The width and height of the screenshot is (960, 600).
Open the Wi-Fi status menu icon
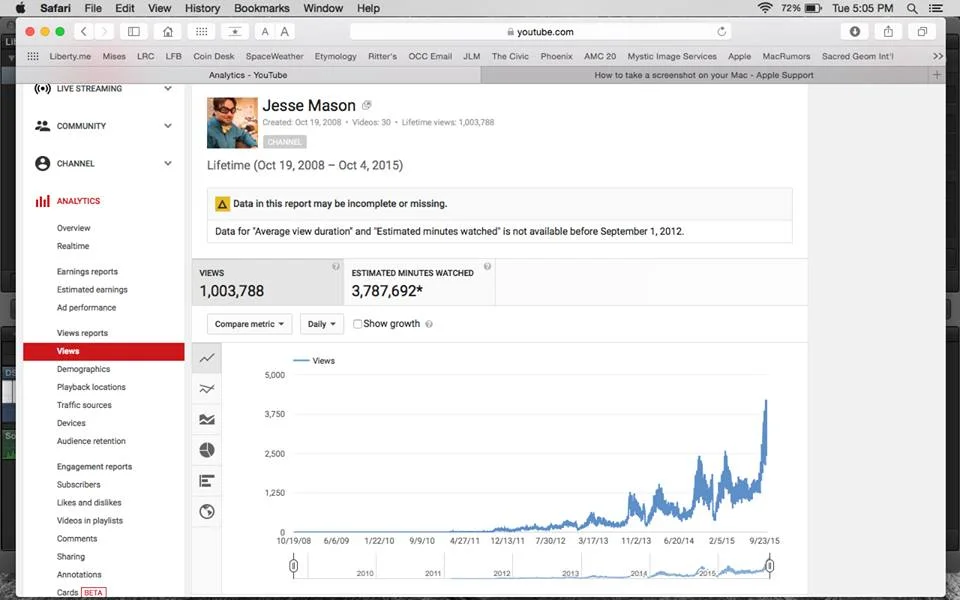coord(765,8)
